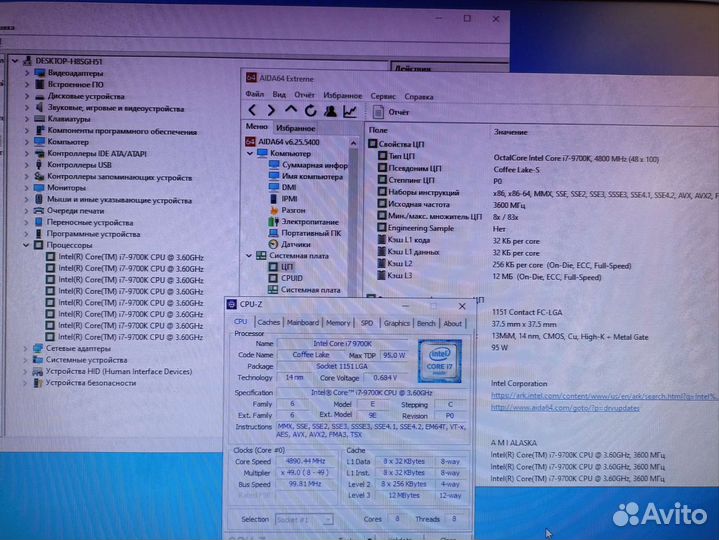The height and width of the screenshot is (540, 719).
Task: Collapse Процессоры node in Device Manager
Action: tap(26, 245)
